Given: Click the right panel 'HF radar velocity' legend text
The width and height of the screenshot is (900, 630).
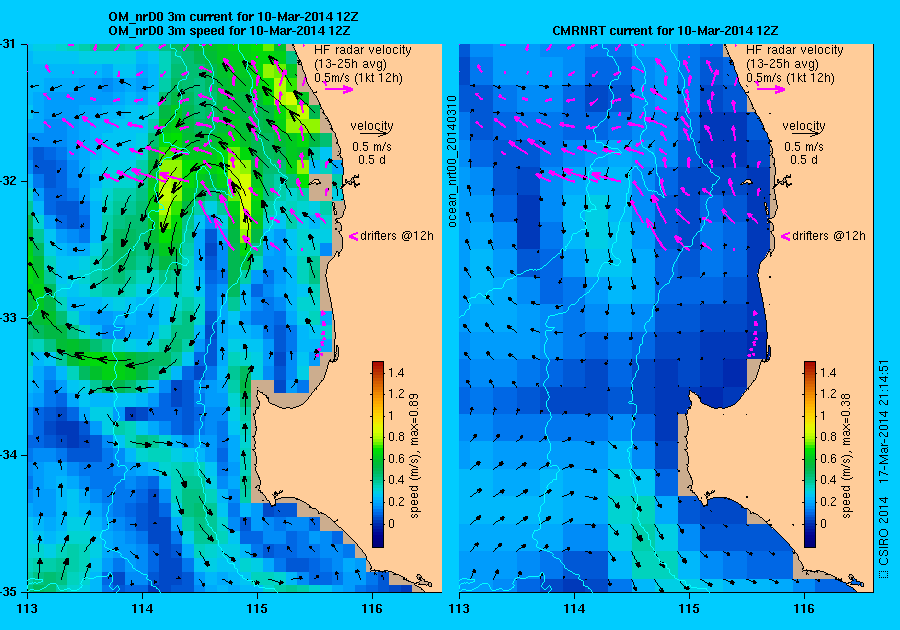Looking at the screenshot, I should pyautogui.click(x=795, y=50).
